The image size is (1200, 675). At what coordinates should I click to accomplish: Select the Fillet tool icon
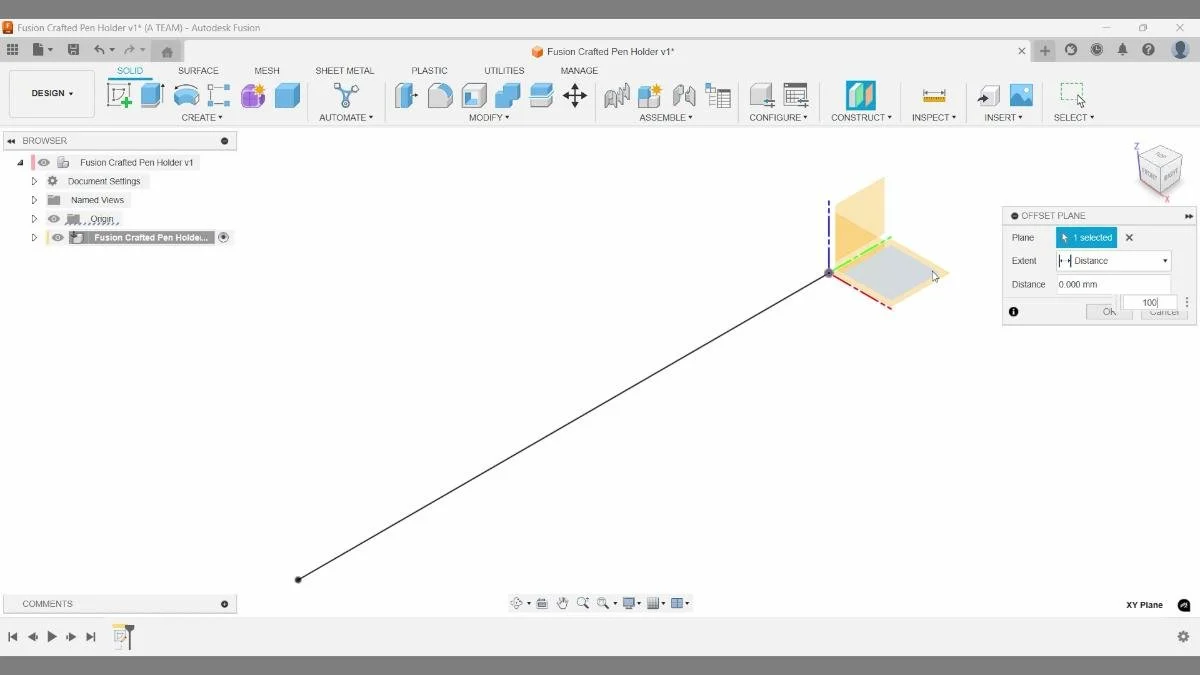tap(440, 95)
